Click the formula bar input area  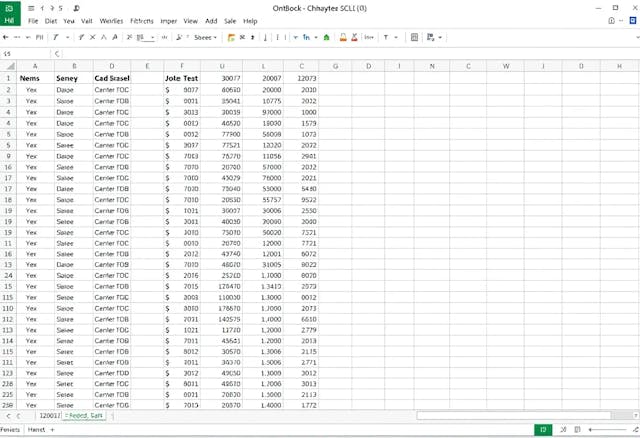pos(351,53)
